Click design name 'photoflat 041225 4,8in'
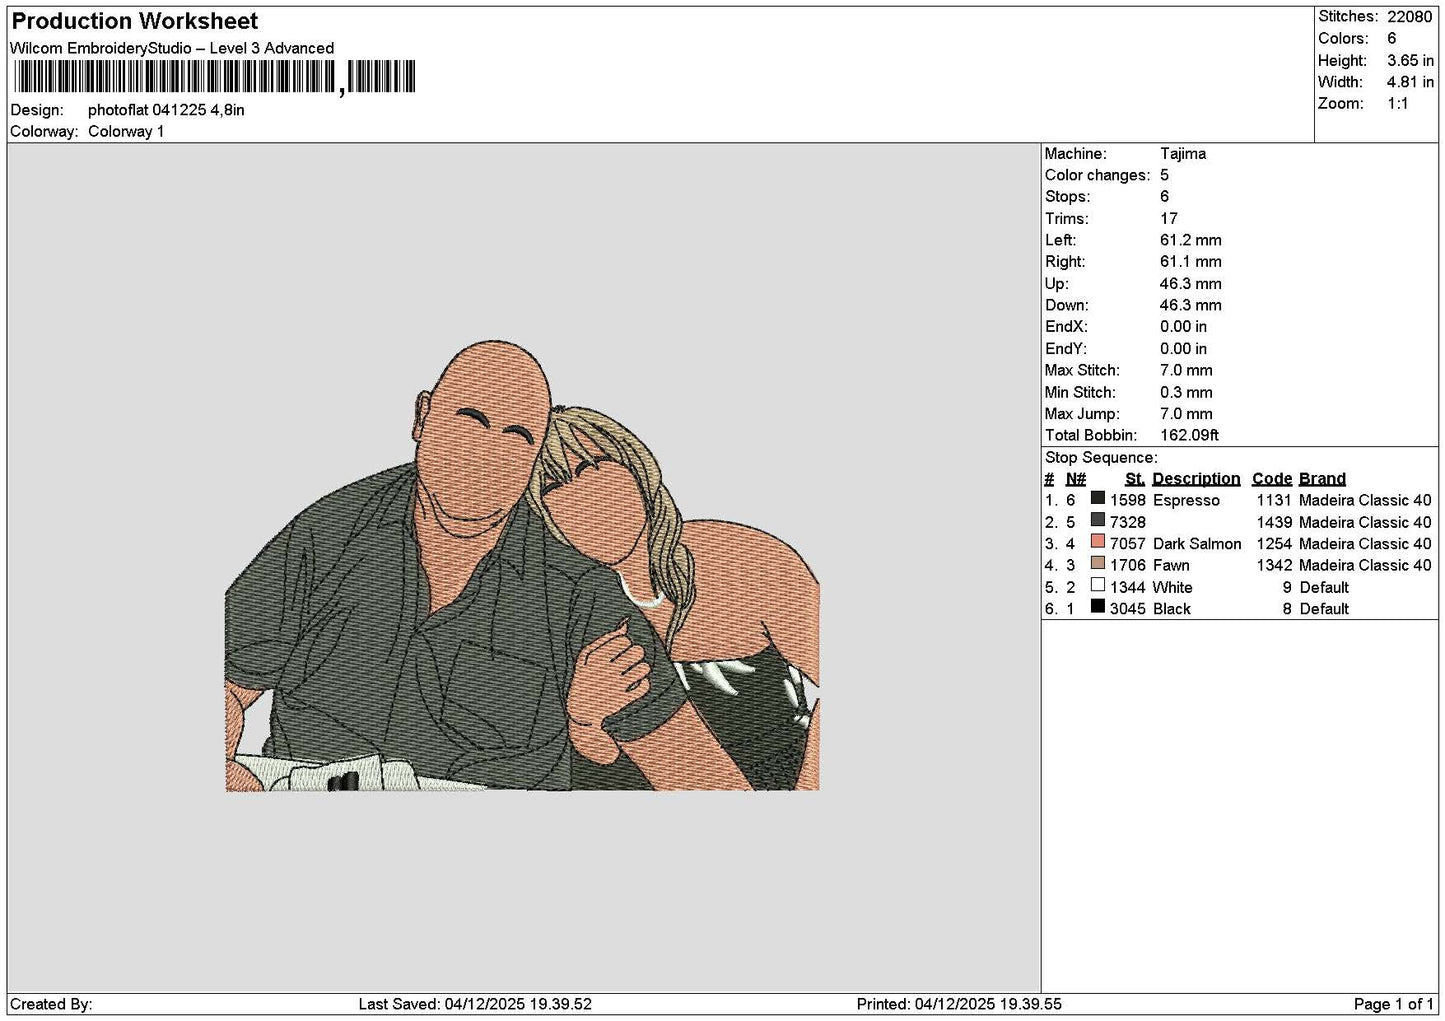 click(166, 110)
